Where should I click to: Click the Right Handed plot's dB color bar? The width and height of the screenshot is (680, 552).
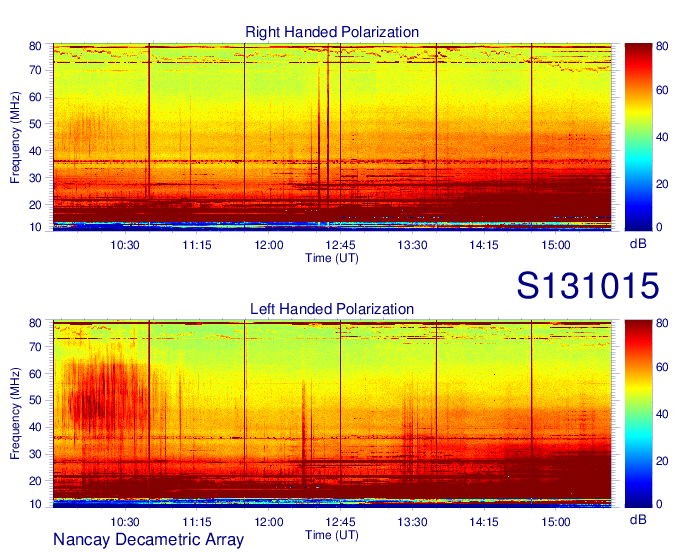pyautogui.click(x=638, y=137)
